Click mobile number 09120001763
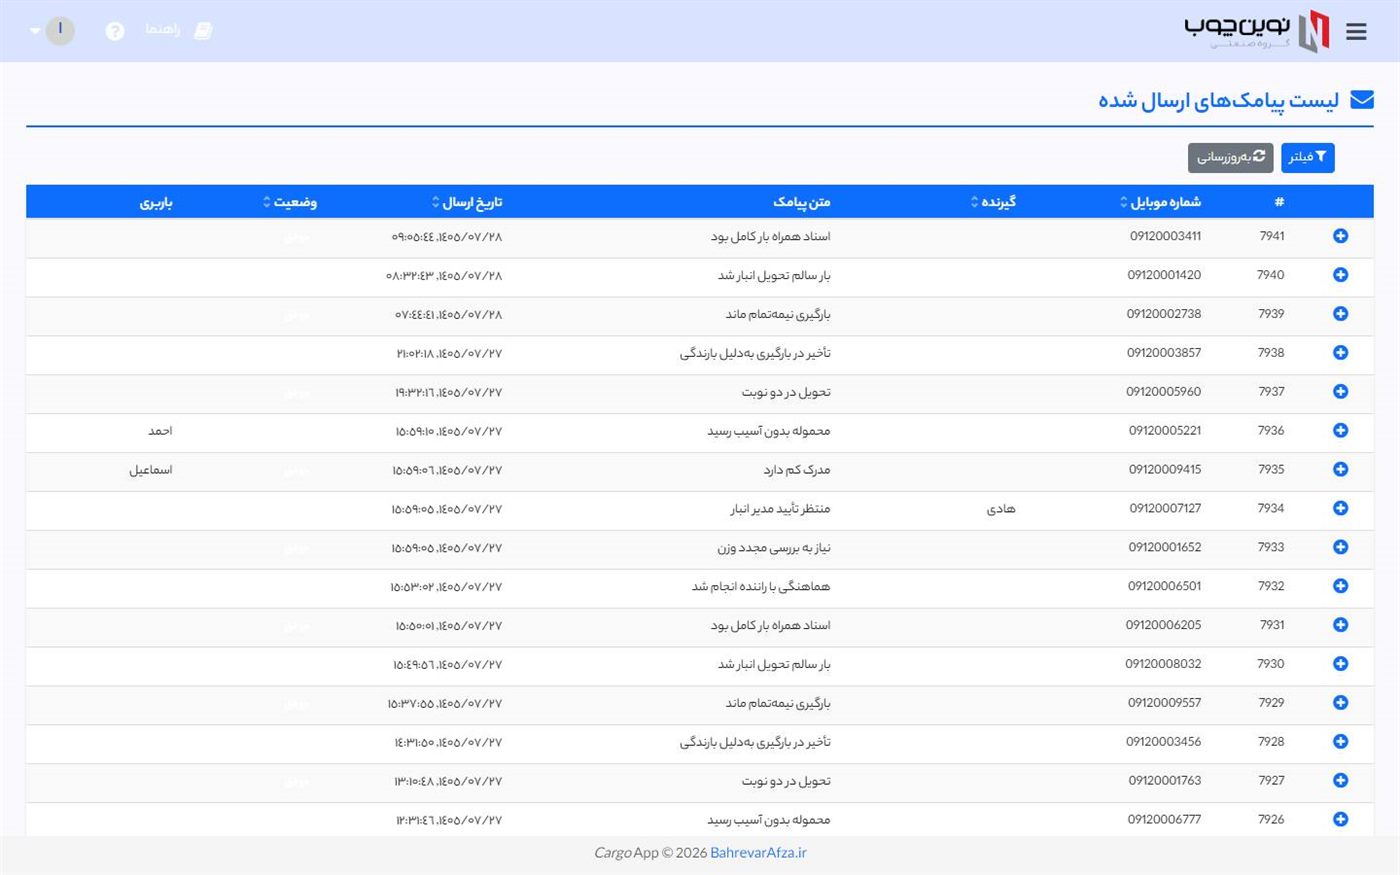Screen dimensions: 1400x875 click(x=1165, y=781)
